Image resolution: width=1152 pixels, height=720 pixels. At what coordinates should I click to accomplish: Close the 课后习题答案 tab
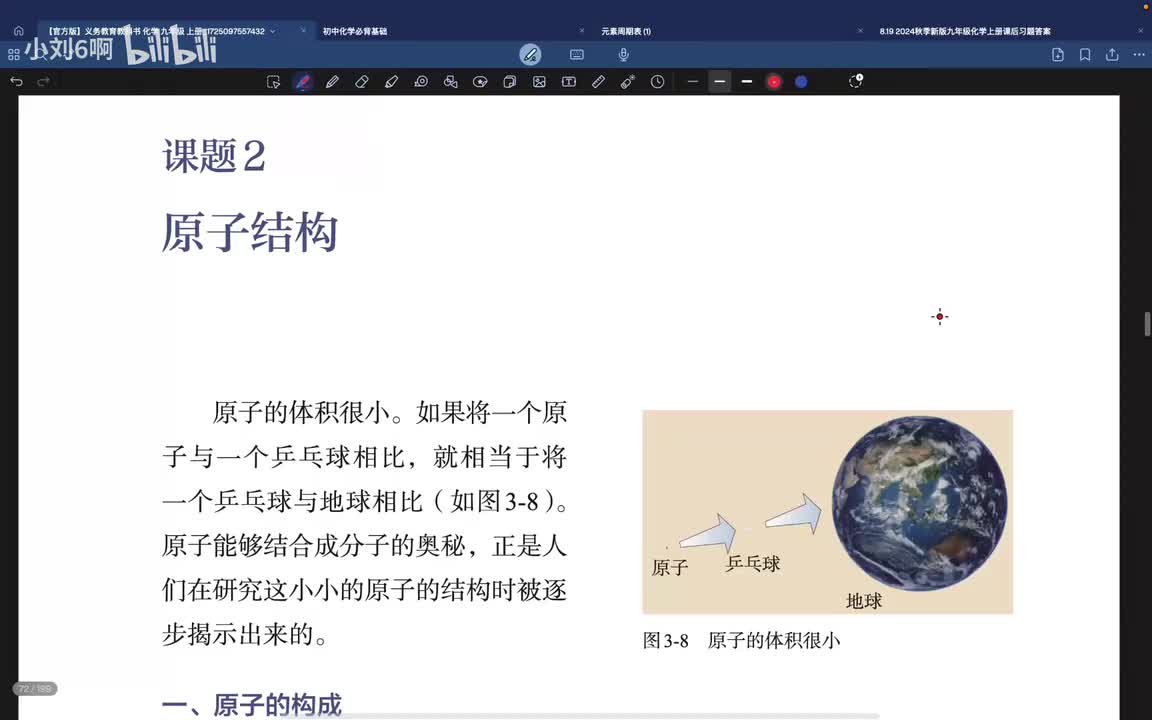1141,31
